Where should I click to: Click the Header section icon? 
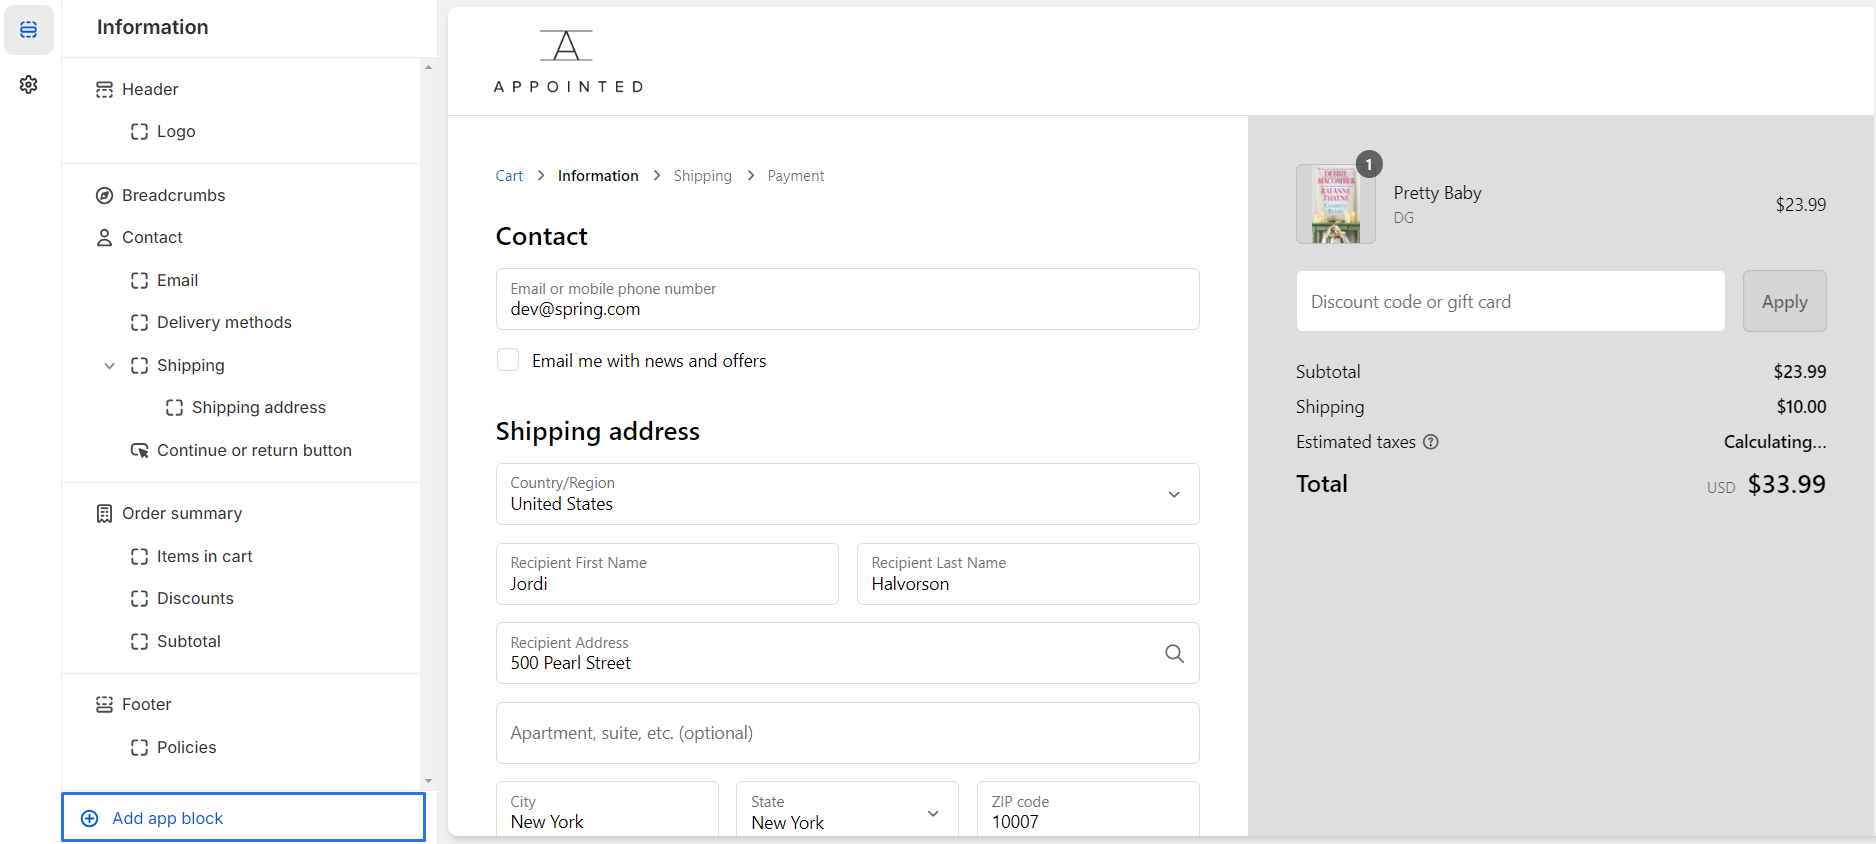[104, 90]
